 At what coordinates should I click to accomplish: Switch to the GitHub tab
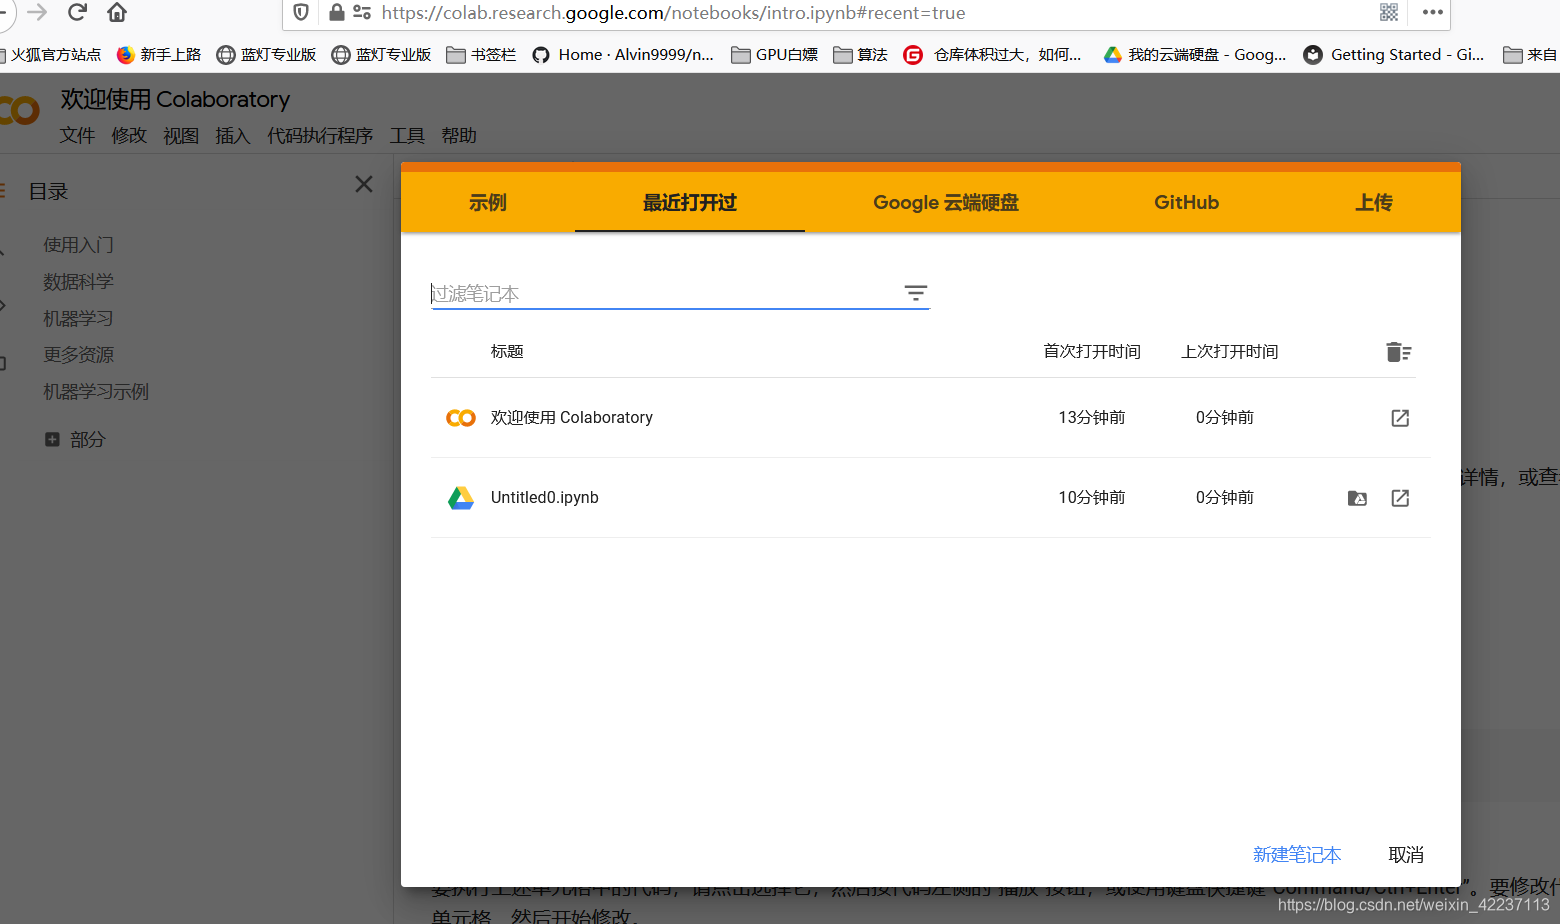[1187, 202]
